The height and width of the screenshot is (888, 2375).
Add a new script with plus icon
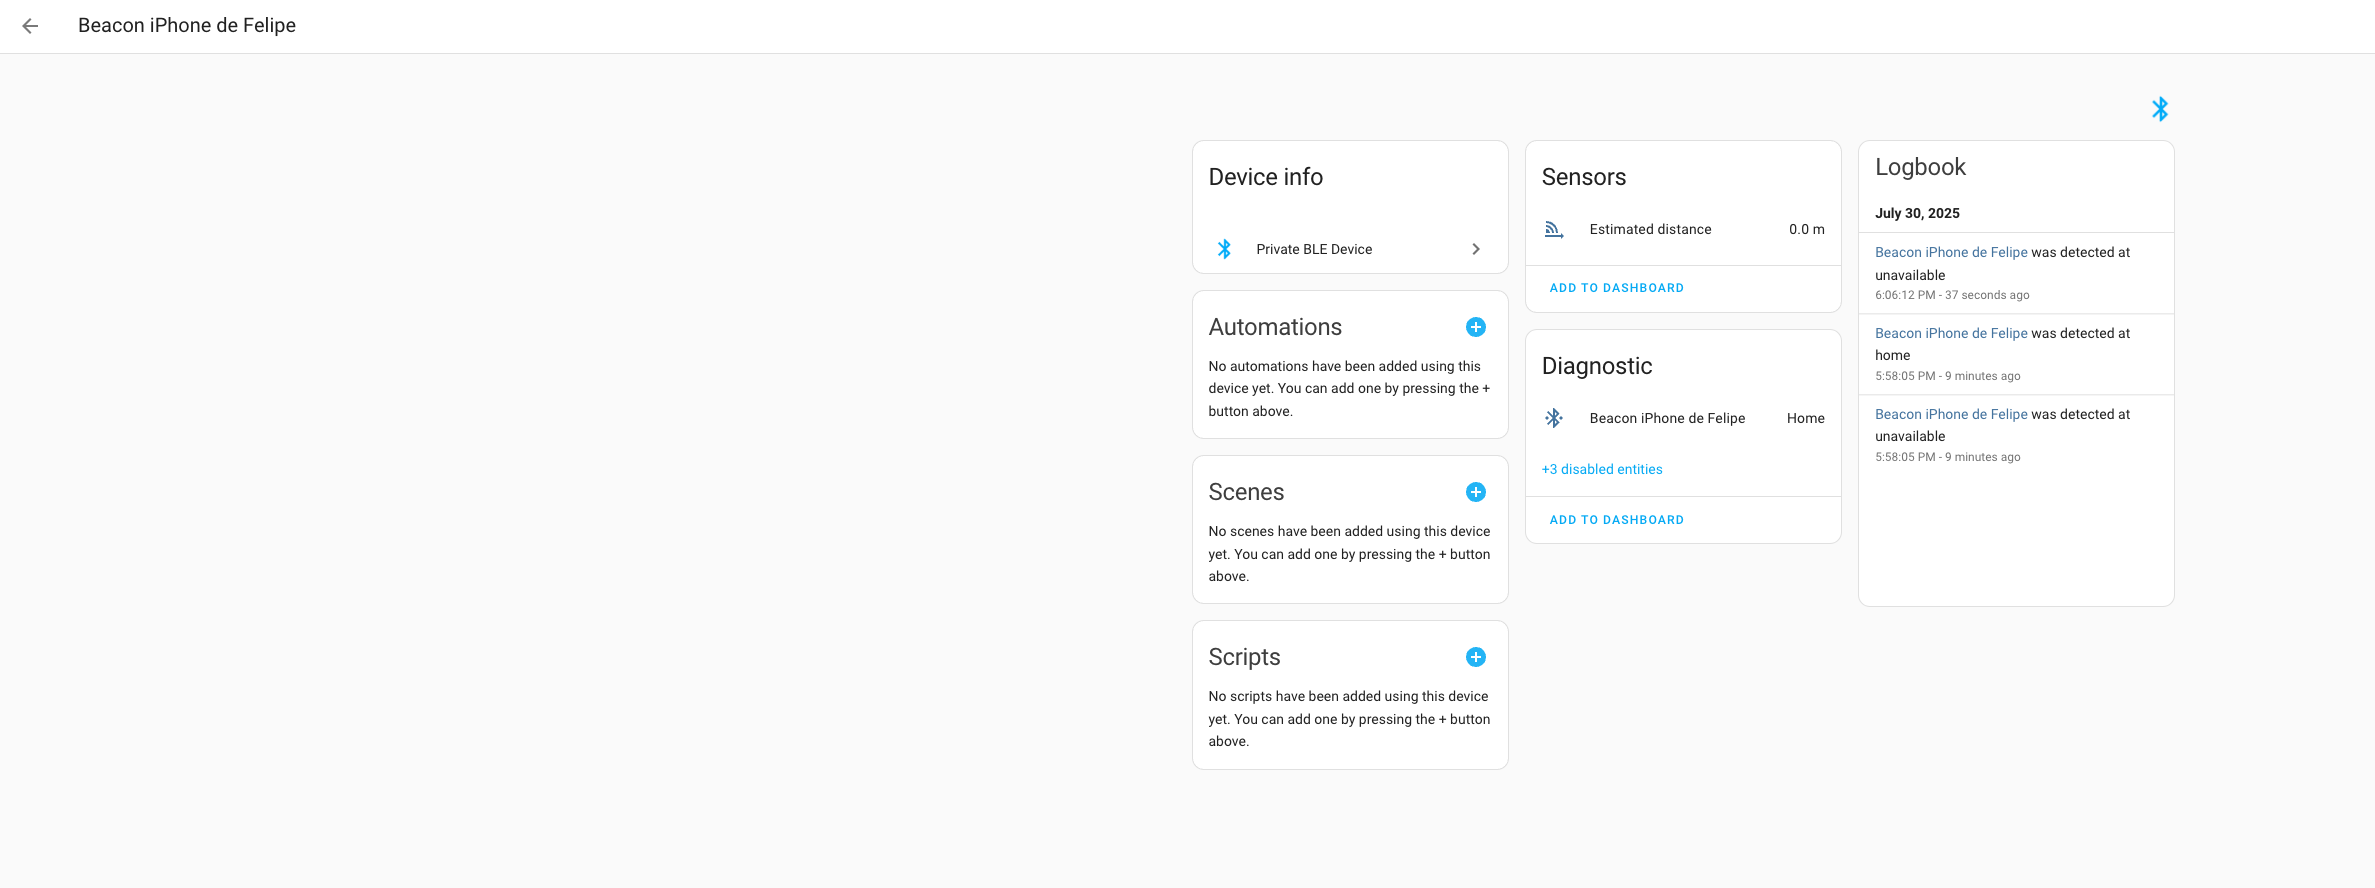[x=1475, y=657]
